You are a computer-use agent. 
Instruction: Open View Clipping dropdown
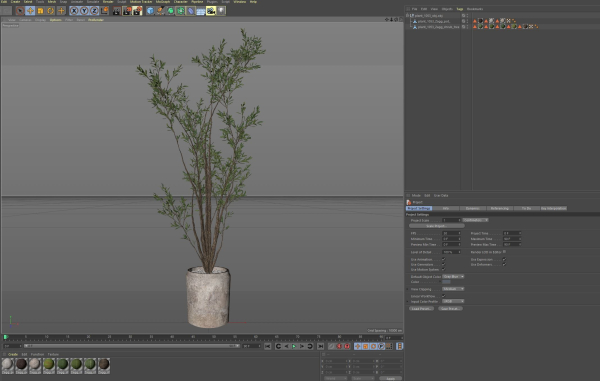point(453,289)
